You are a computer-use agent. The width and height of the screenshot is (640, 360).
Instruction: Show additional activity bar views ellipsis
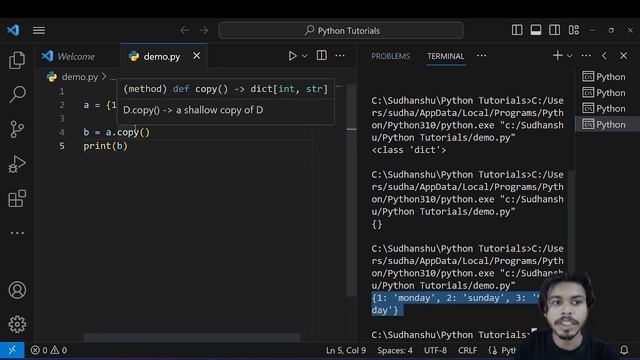click(17, 233)
